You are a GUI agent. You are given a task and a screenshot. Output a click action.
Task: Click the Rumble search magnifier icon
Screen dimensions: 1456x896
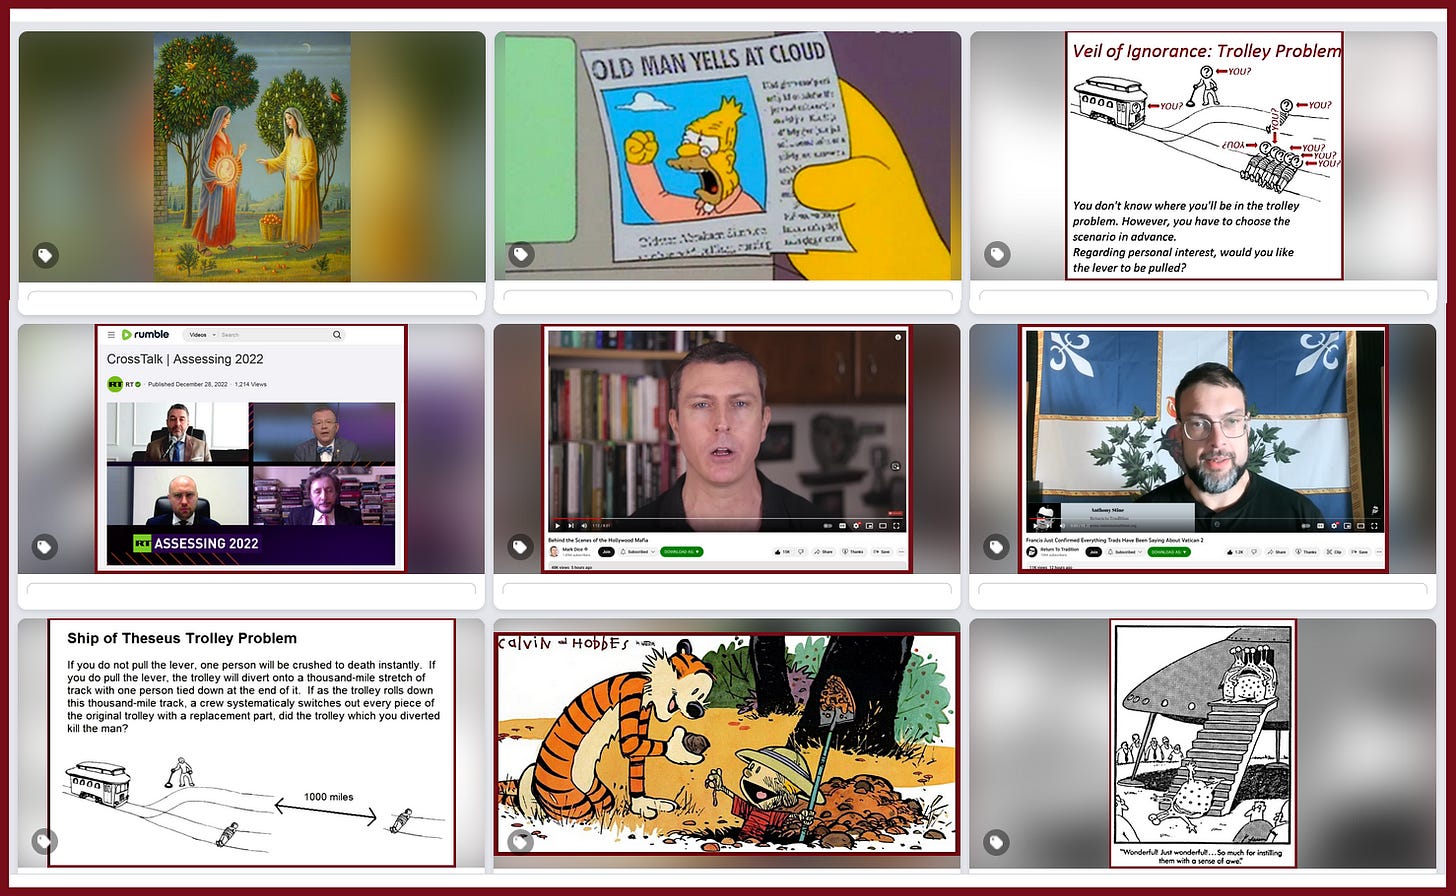coord(337,335)
